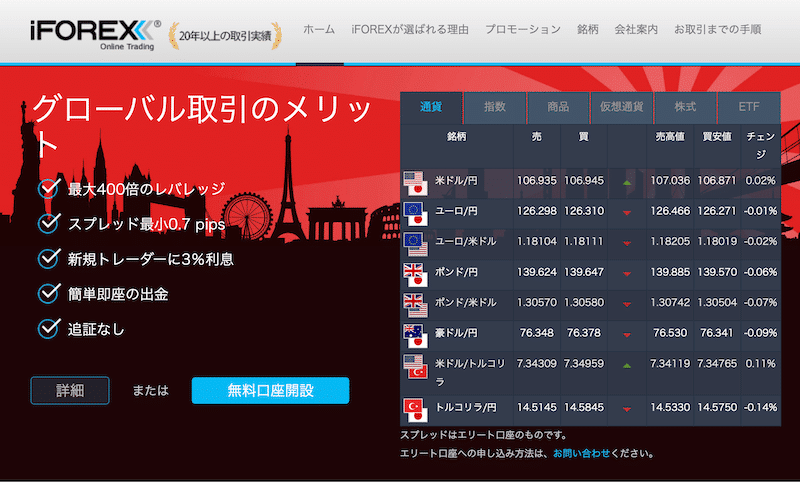Select the ETF tab
This screenshot has width=800, height=485.
click(x=748, y=107)
